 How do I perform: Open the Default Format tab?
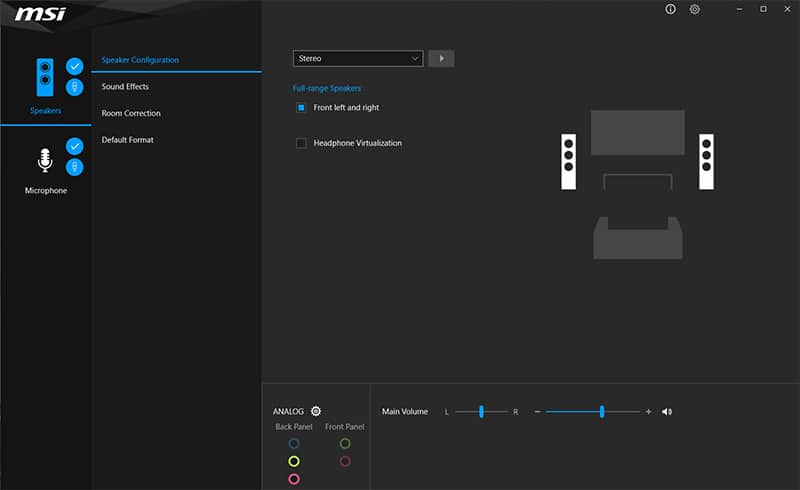[x=128, y=140]
